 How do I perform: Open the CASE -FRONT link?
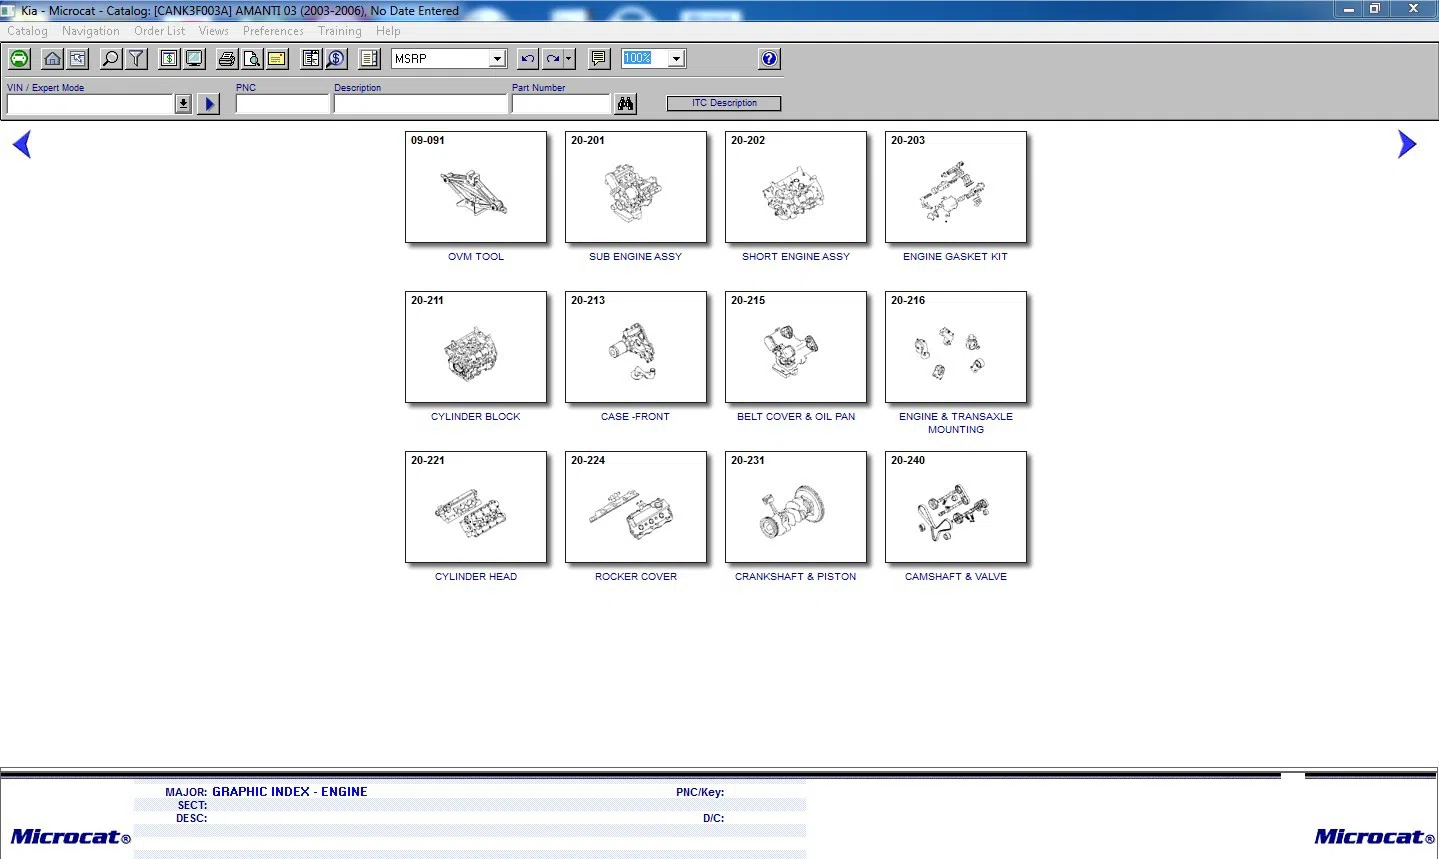(636, 417)
